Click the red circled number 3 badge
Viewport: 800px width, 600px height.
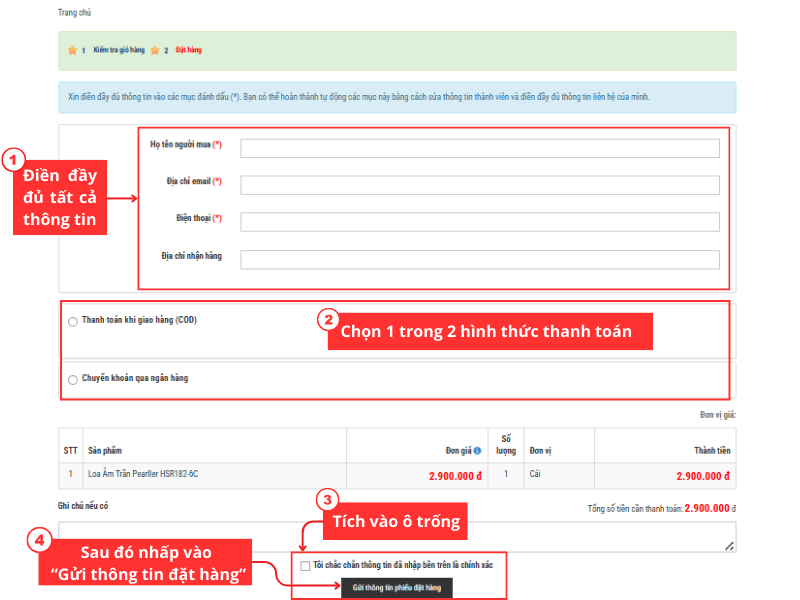(326, 498)
